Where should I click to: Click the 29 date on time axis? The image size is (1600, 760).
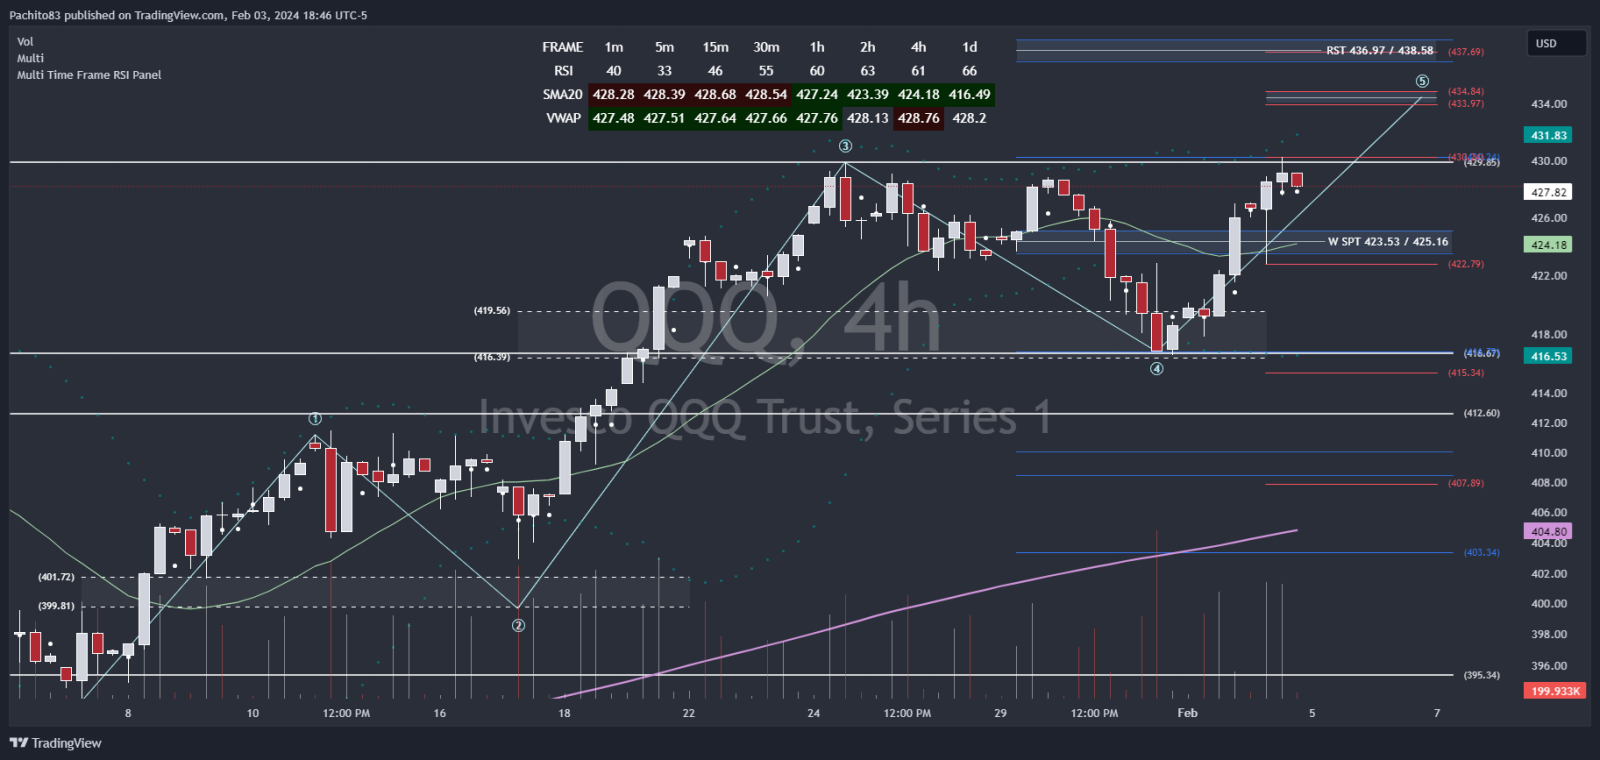(1000, 713)
